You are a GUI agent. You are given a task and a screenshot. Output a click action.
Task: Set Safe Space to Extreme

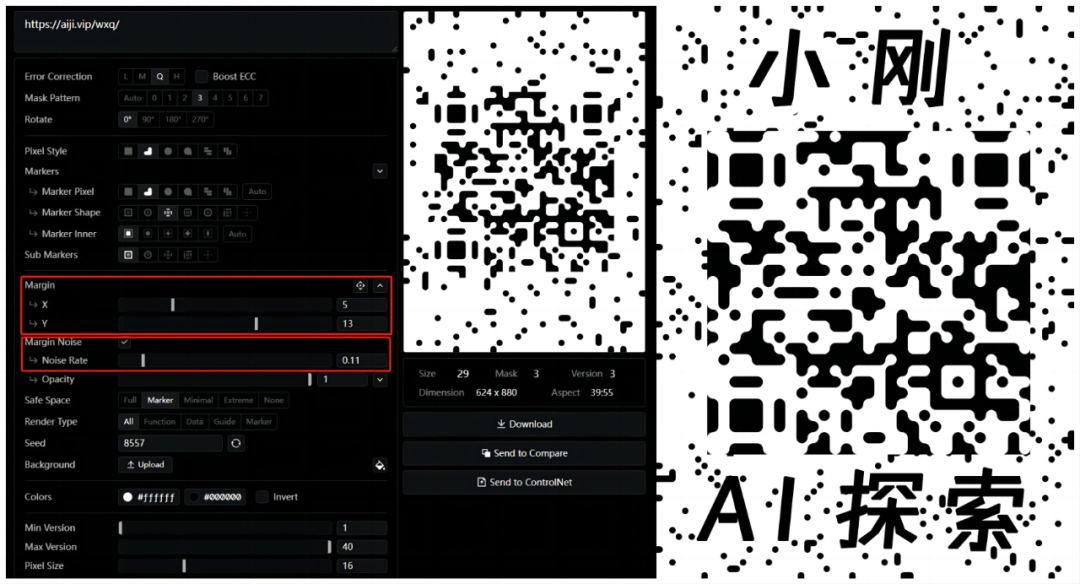tap(238, 400)
